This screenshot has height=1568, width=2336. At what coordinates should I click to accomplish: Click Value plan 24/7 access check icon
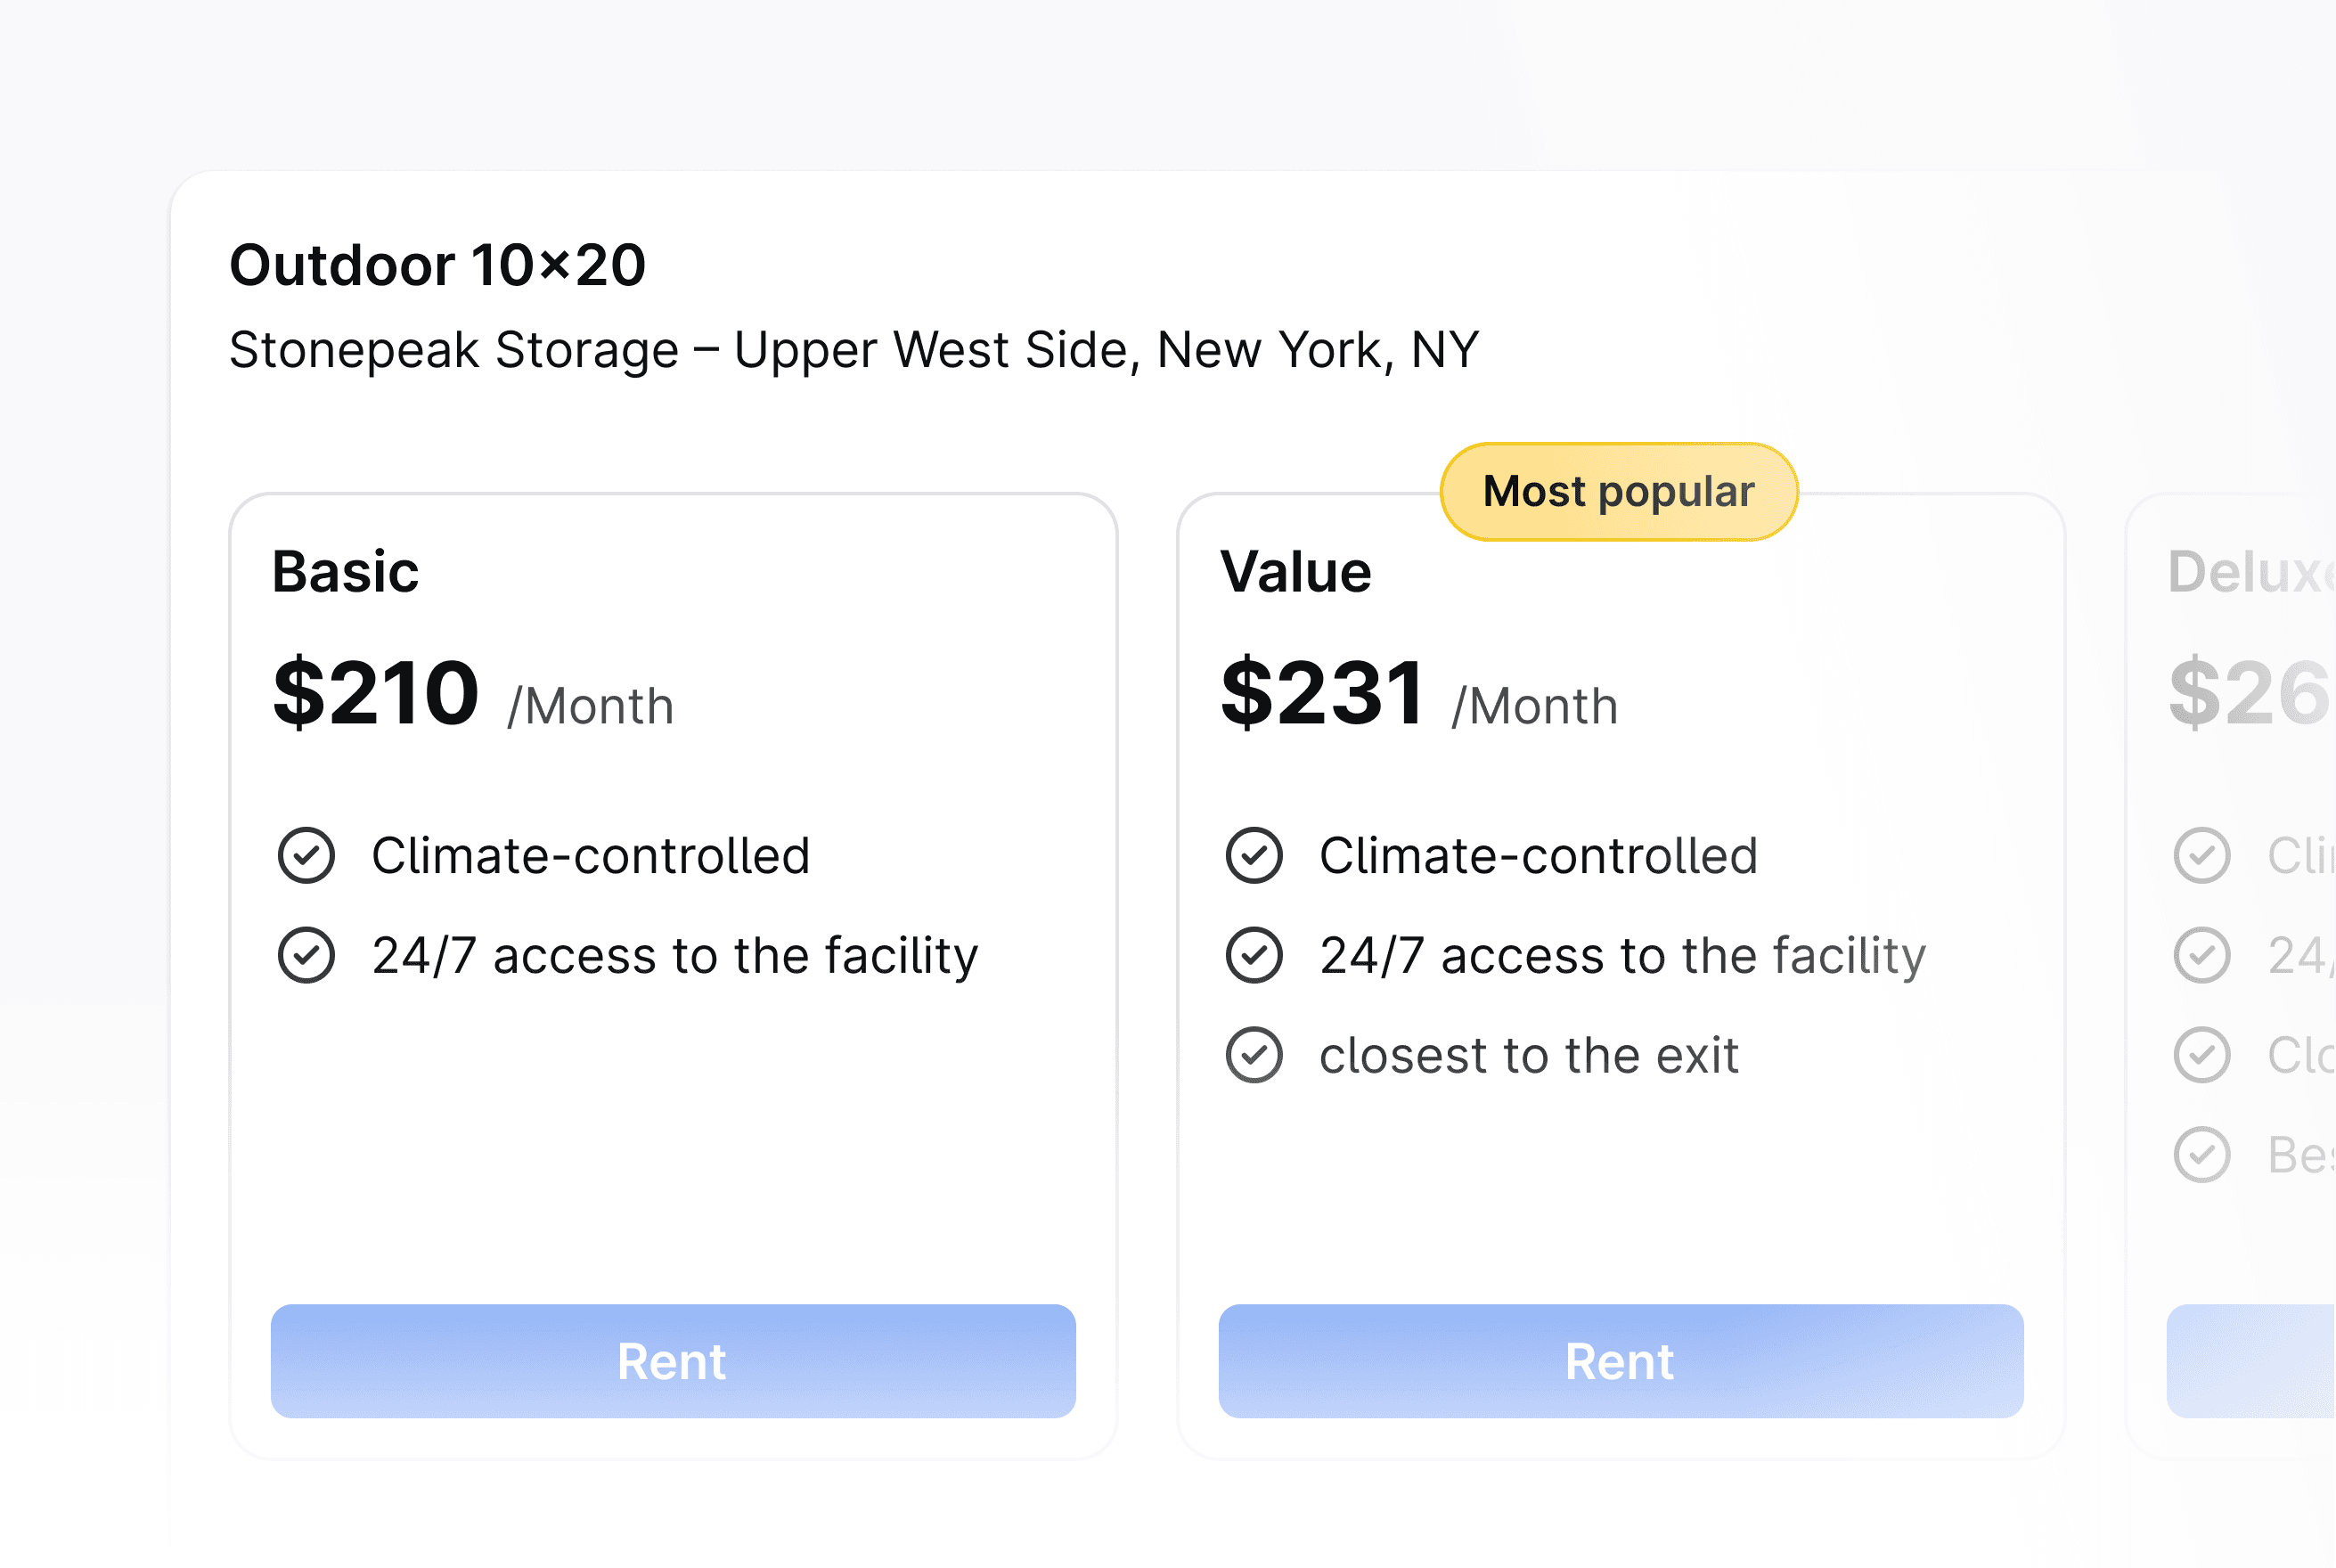pyautogui.click(x=1254, y=956)
